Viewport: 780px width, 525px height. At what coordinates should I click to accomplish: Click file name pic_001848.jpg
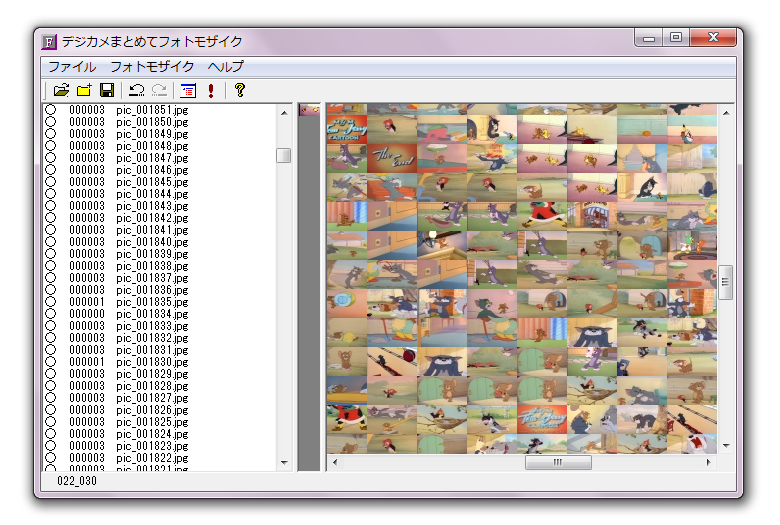pyautogui.click(x=152, y=146)
